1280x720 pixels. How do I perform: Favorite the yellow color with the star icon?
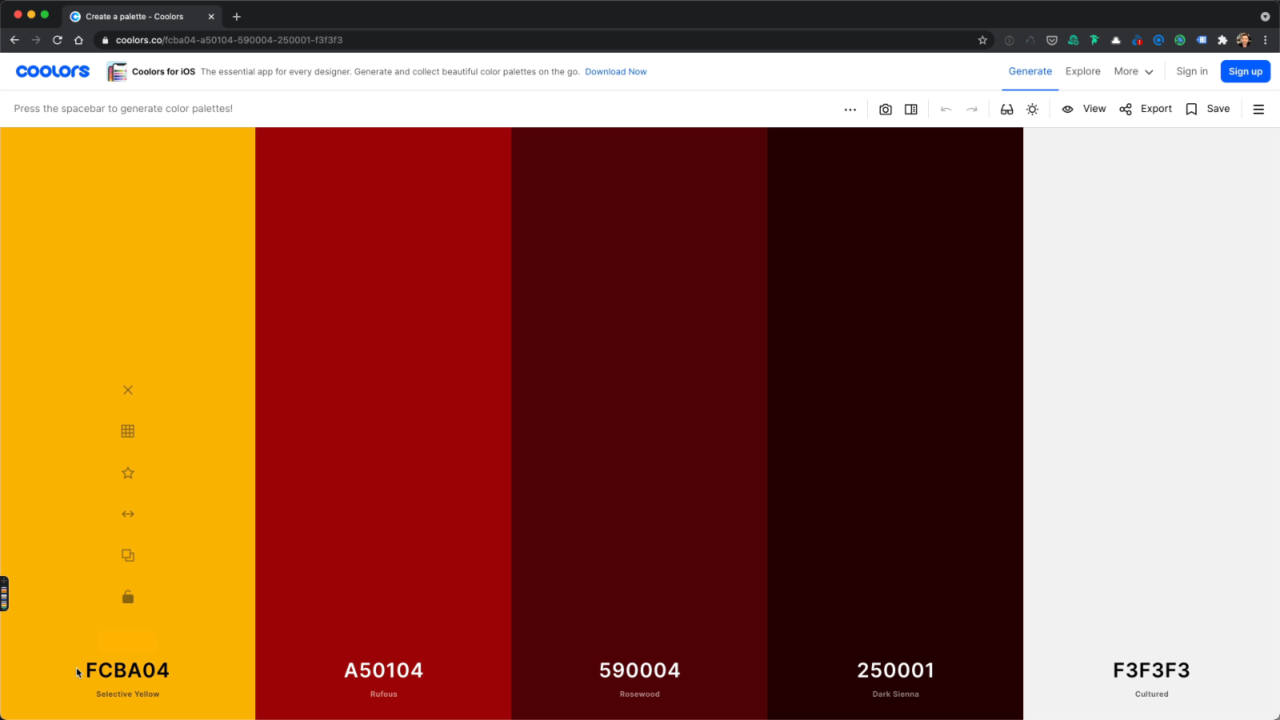(128, 473)
